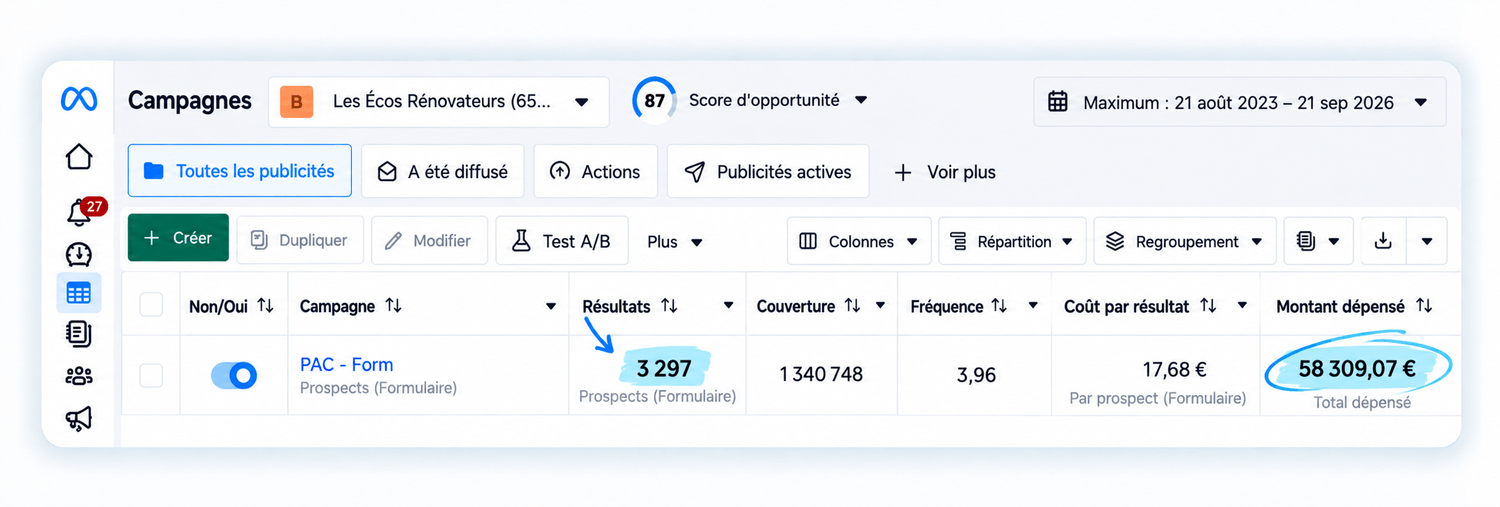
Task: Expand the Score d'opportunité dropdown
Action: click(861, 101)
